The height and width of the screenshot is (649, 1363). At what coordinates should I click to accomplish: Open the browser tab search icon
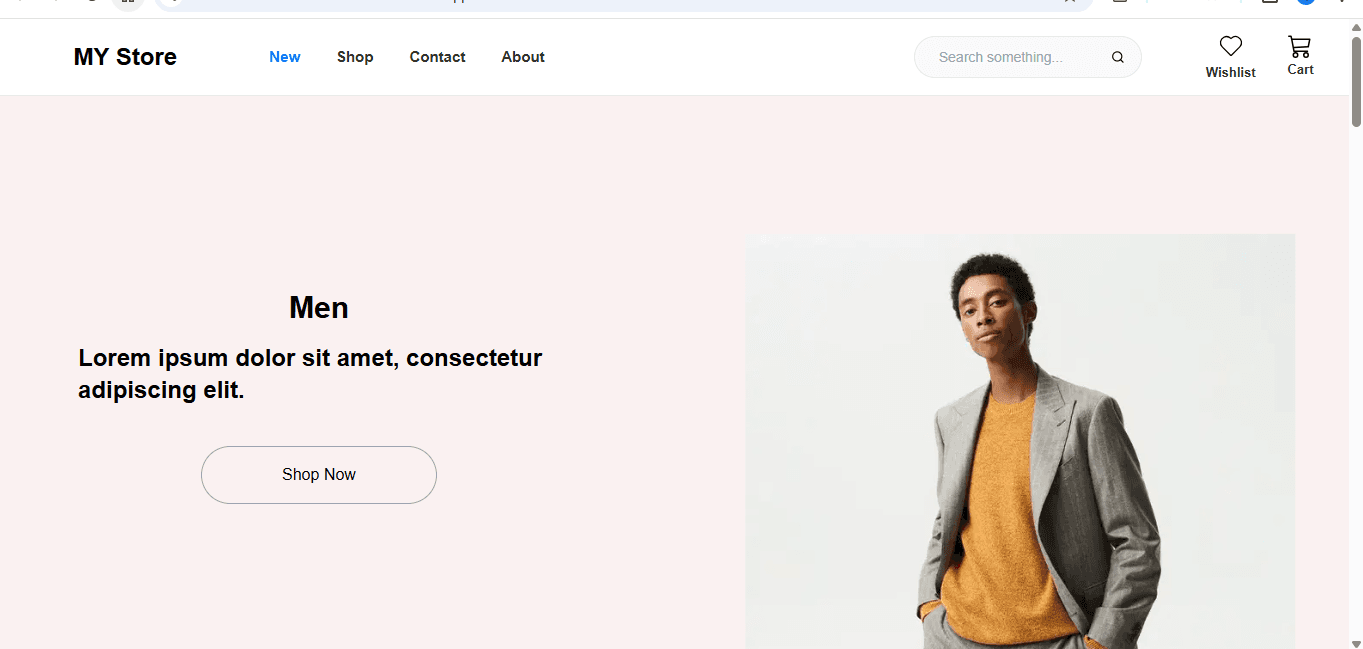pyautogui.click(x=128, y=4)
